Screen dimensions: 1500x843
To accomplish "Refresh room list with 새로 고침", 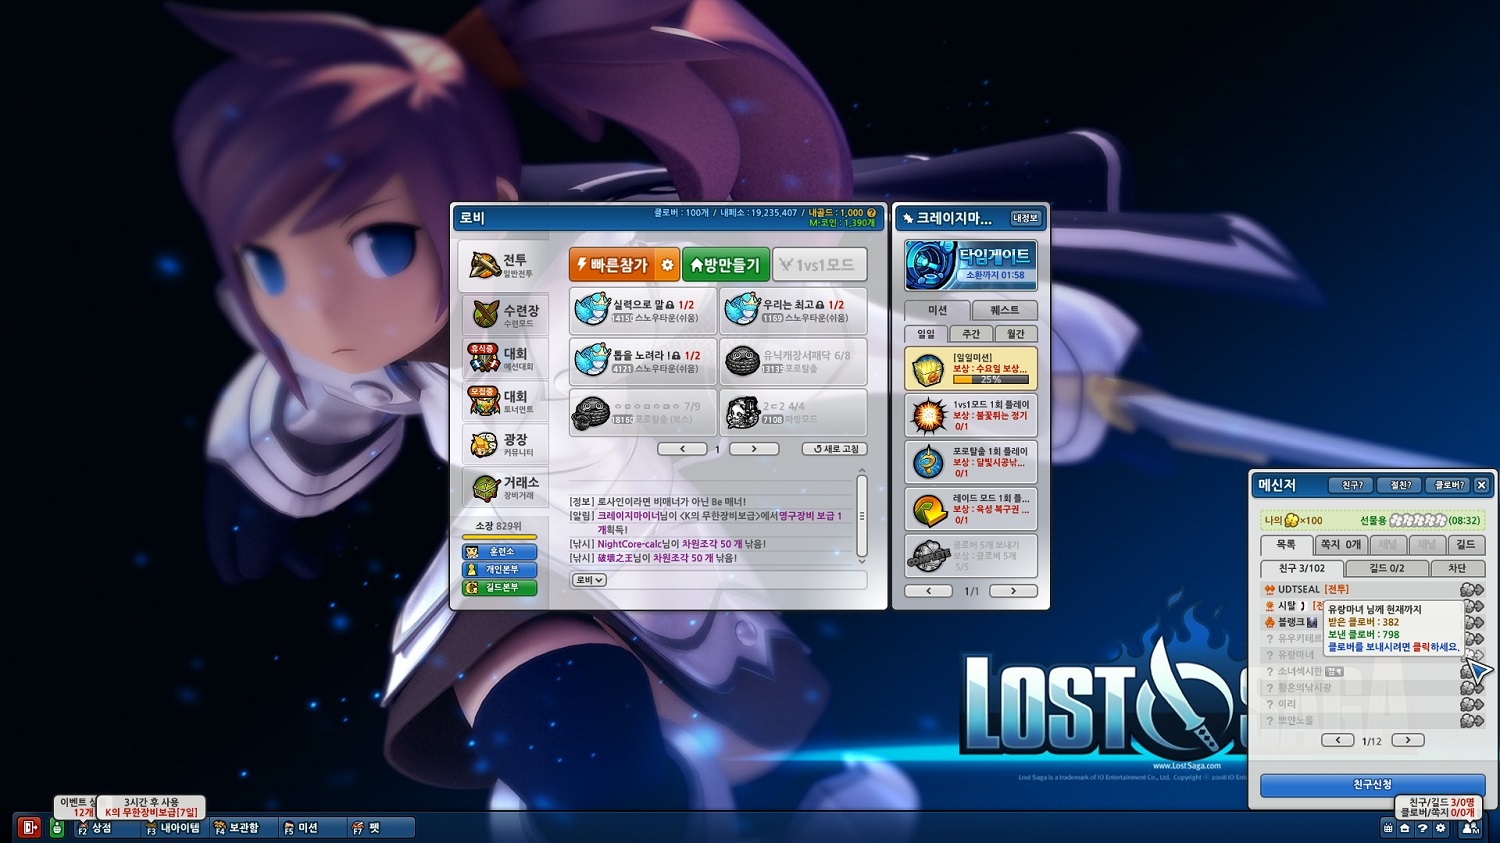I will tap(835, 449).
